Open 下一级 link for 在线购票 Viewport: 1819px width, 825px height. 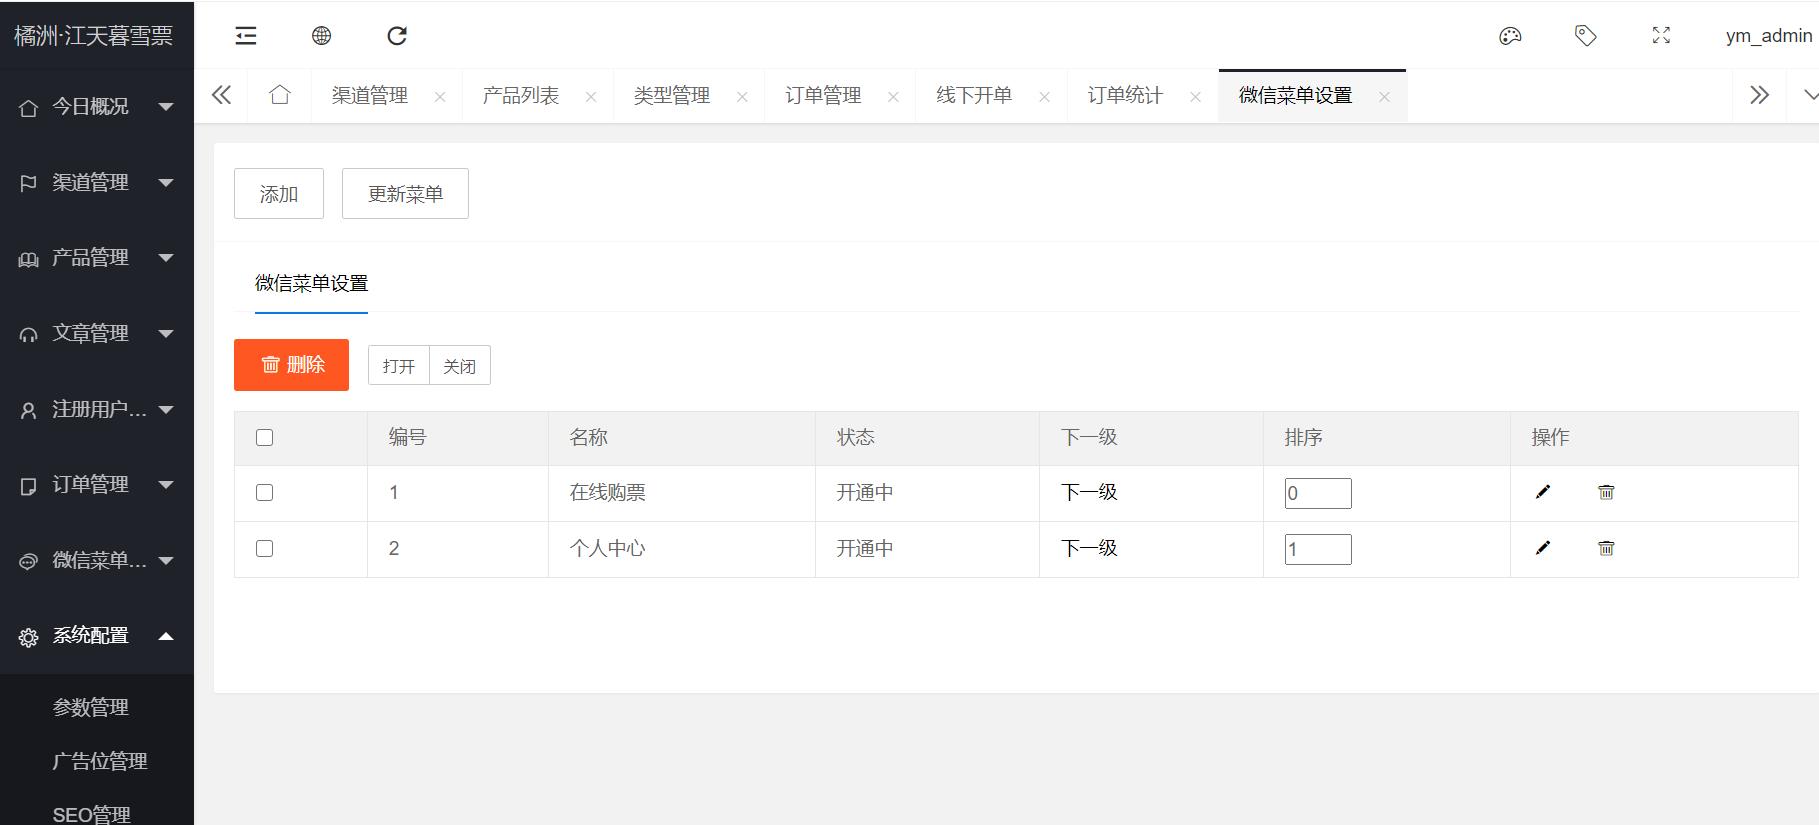[x=1089, y=492]
